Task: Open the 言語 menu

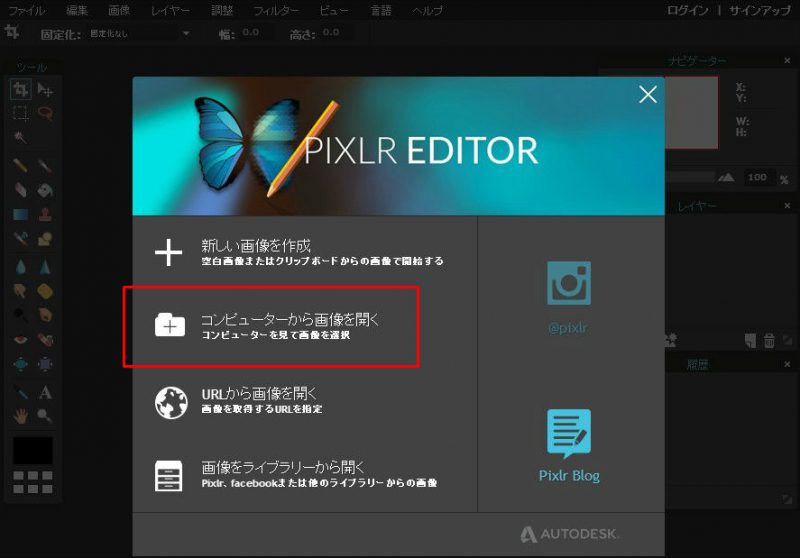Action: tap(381, 10)
